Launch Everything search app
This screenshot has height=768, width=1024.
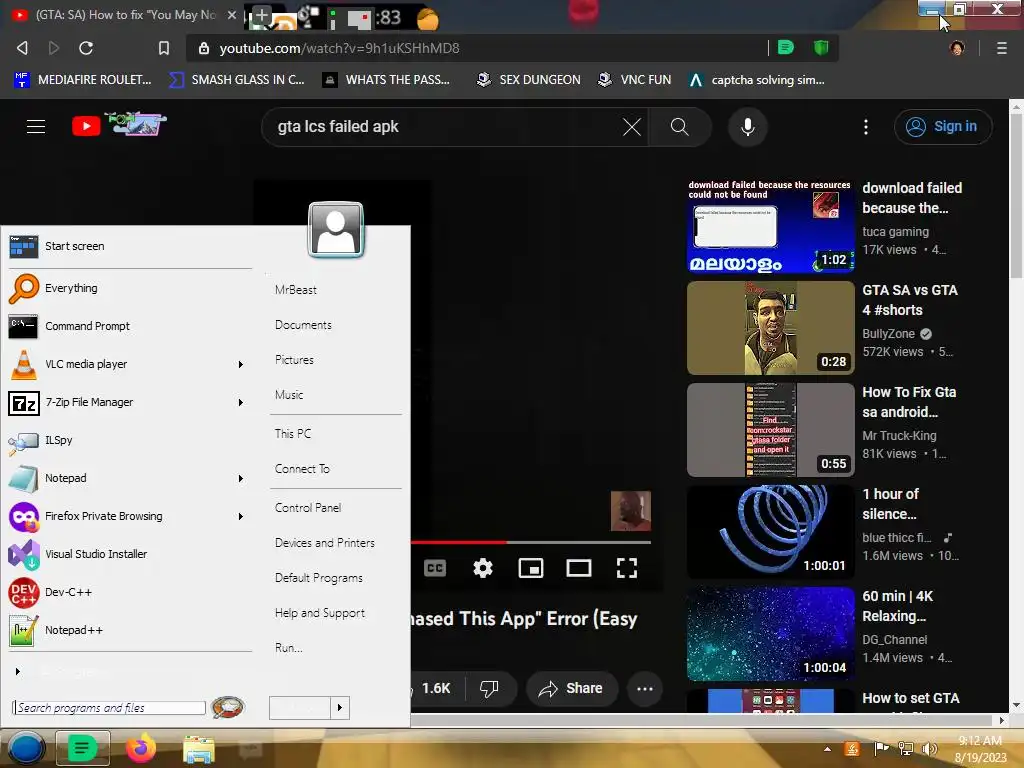(129, 288)
